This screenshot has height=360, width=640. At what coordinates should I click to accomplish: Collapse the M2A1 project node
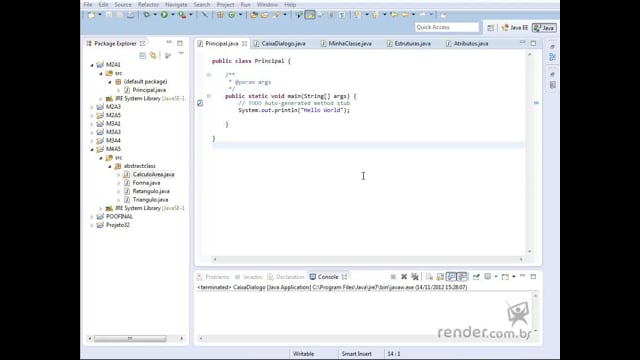point(92,65)
